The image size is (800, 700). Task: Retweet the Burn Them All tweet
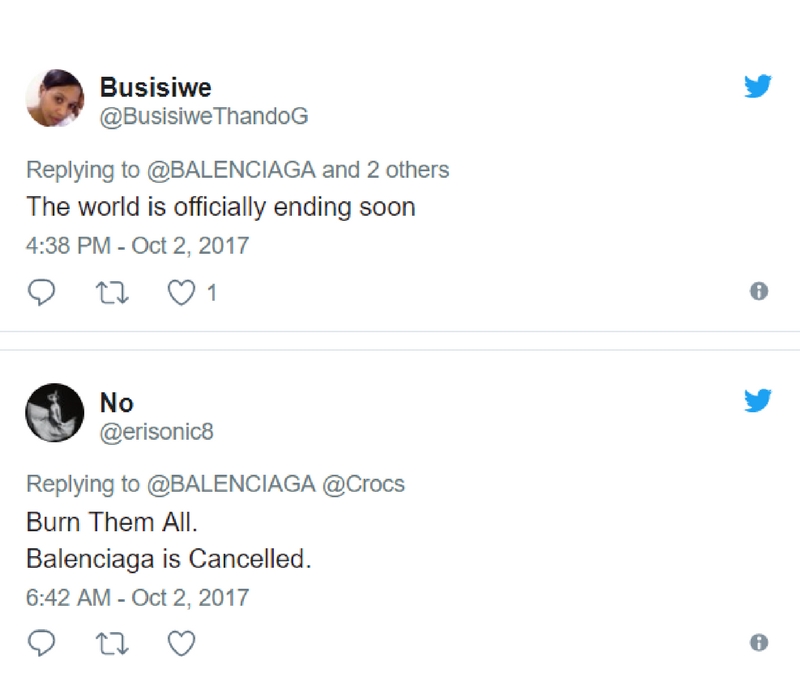coord(110,644)
